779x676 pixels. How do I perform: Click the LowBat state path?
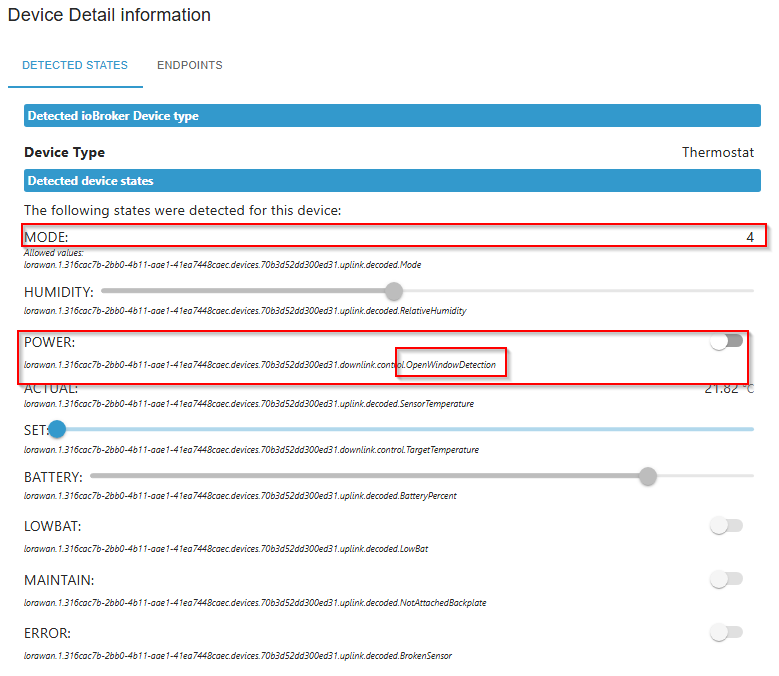226,549
